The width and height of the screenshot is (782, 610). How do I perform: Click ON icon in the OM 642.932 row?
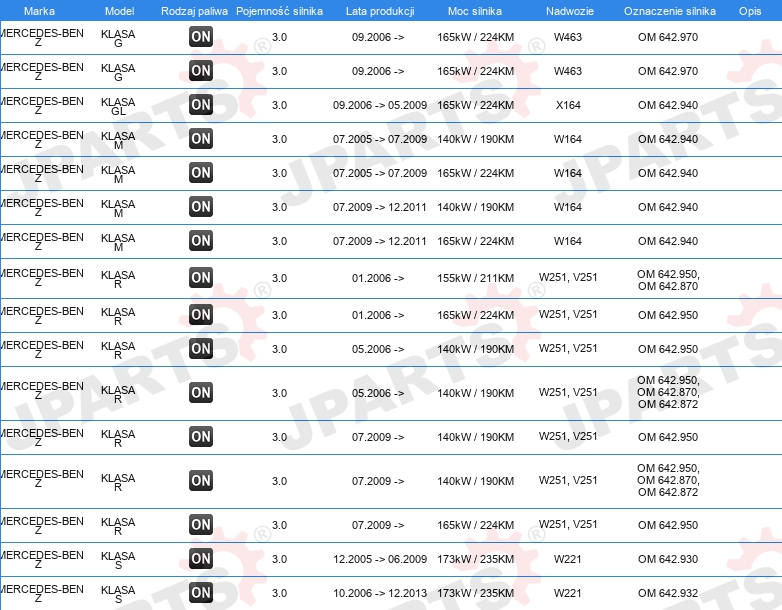tap(201, 593)
